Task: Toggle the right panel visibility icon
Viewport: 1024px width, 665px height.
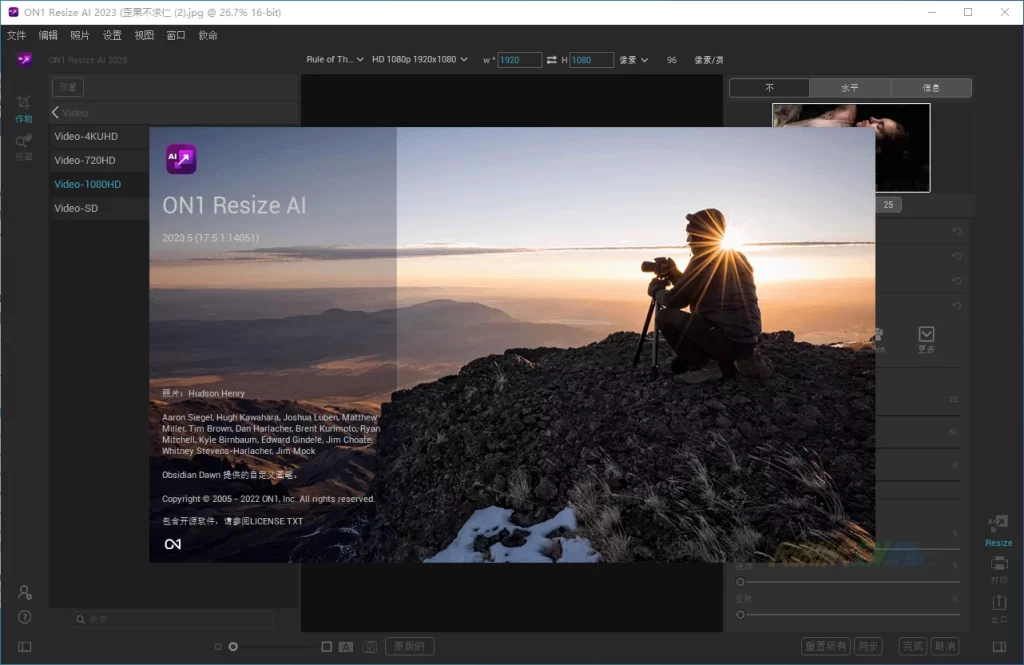Action: click(x=998, y=647)
